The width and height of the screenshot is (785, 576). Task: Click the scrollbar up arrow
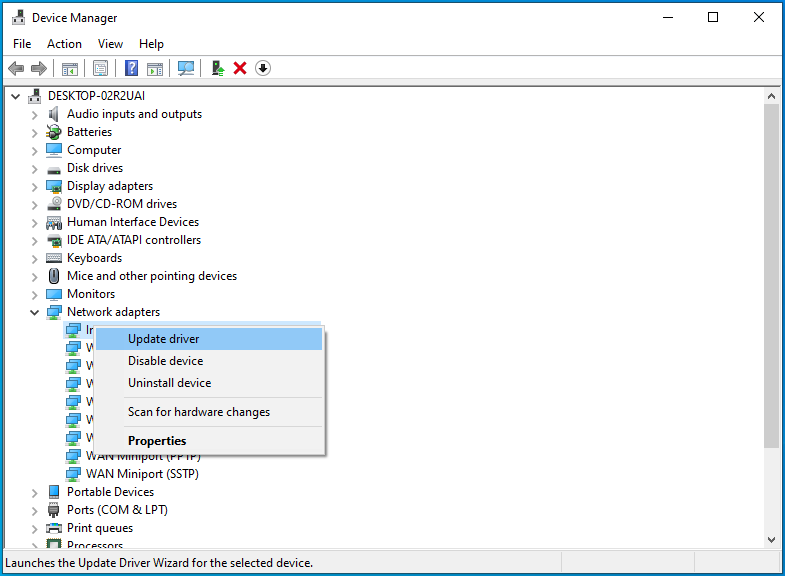(x=771, y=96)
